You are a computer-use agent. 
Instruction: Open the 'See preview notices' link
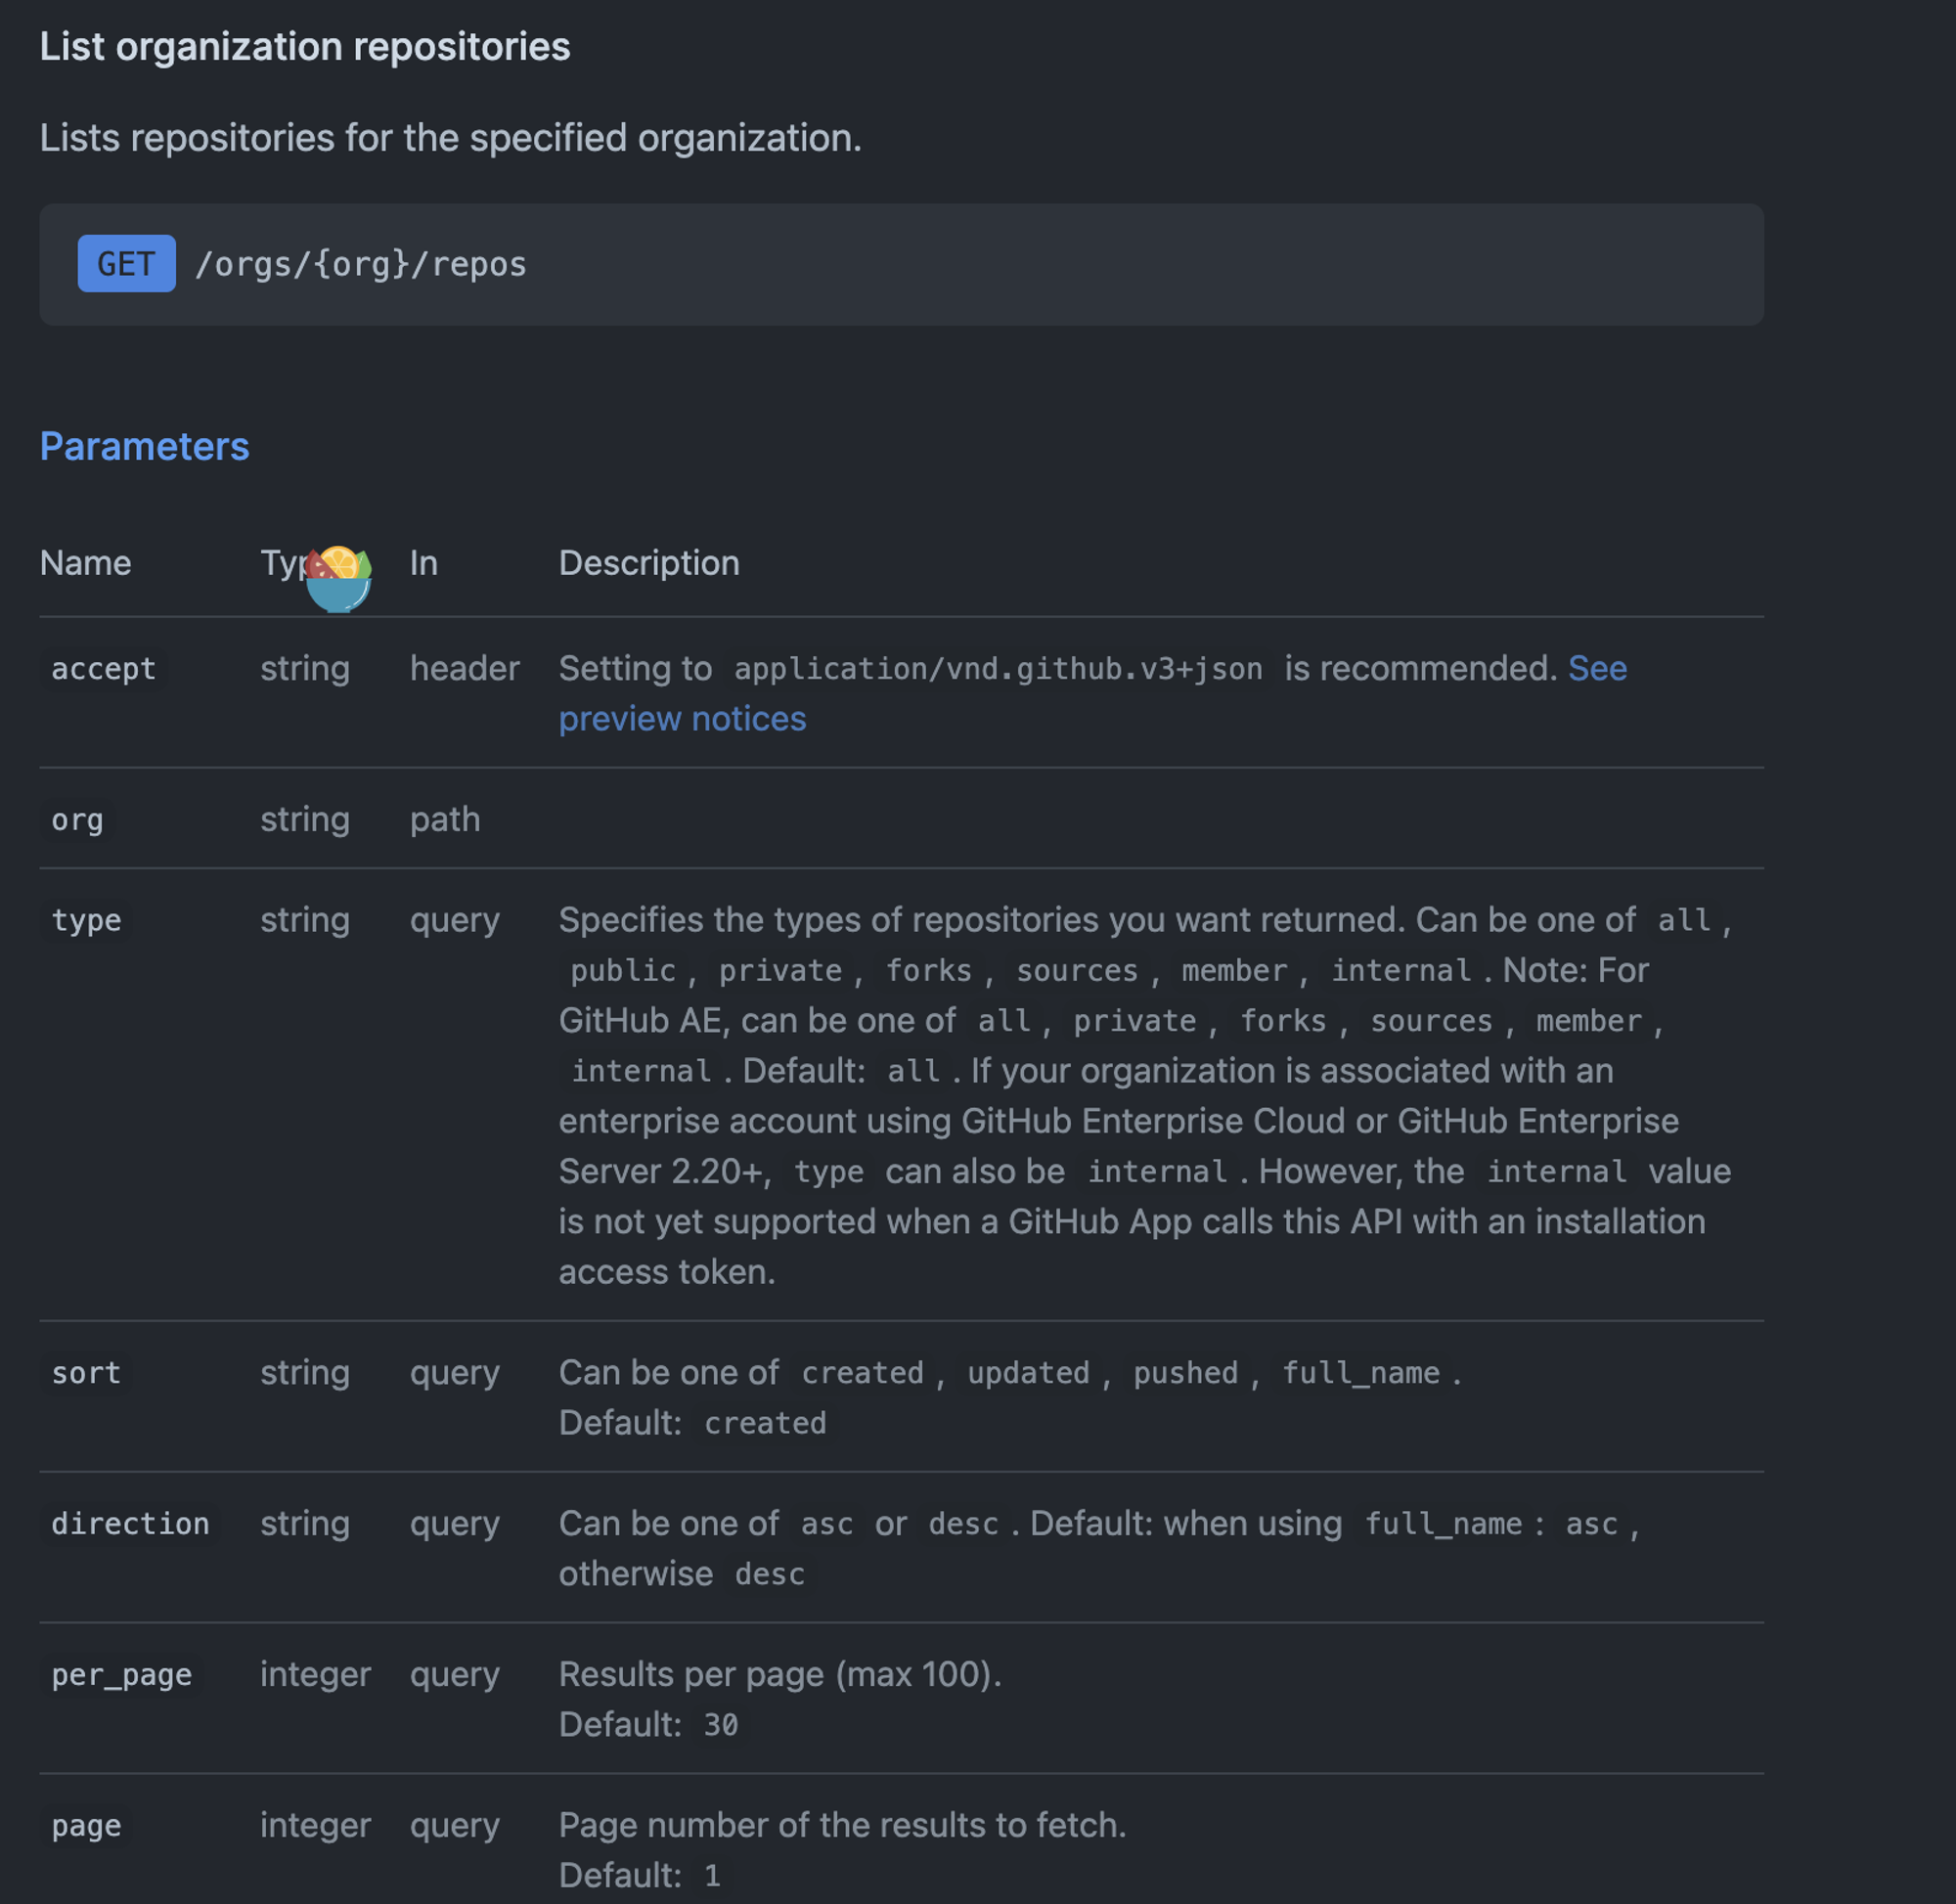click(1093, 693)
